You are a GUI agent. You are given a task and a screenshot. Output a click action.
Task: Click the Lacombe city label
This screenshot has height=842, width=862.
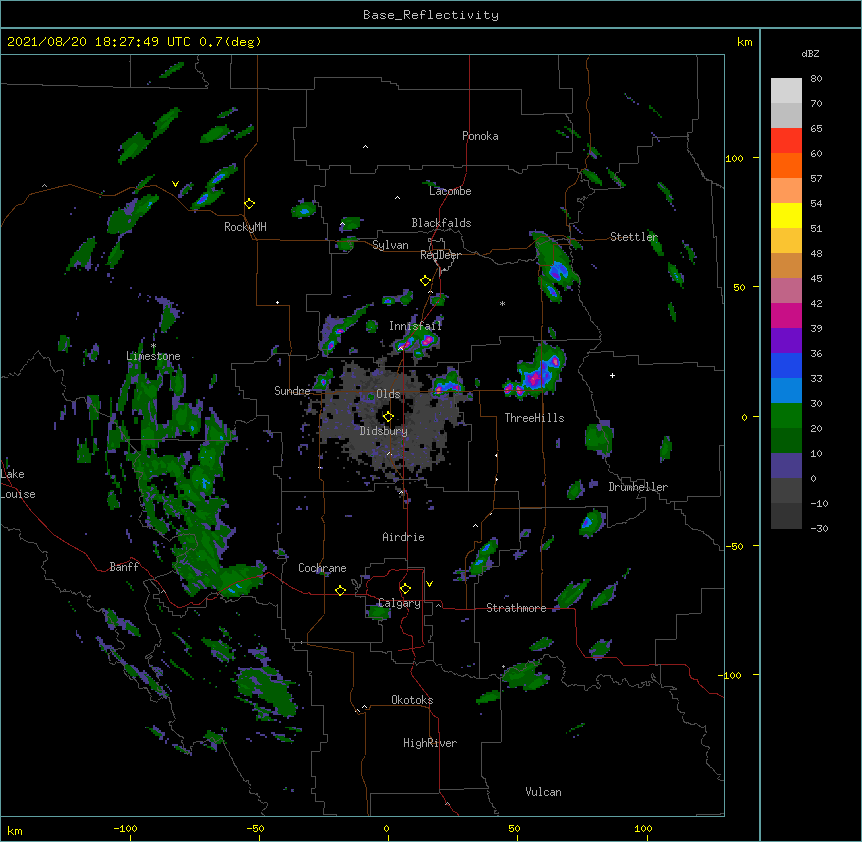[x=450, y=191]
